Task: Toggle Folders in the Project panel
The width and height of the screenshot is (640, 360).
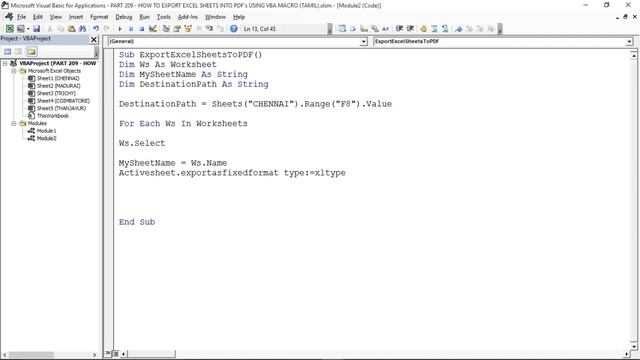Action: [32, 51]
